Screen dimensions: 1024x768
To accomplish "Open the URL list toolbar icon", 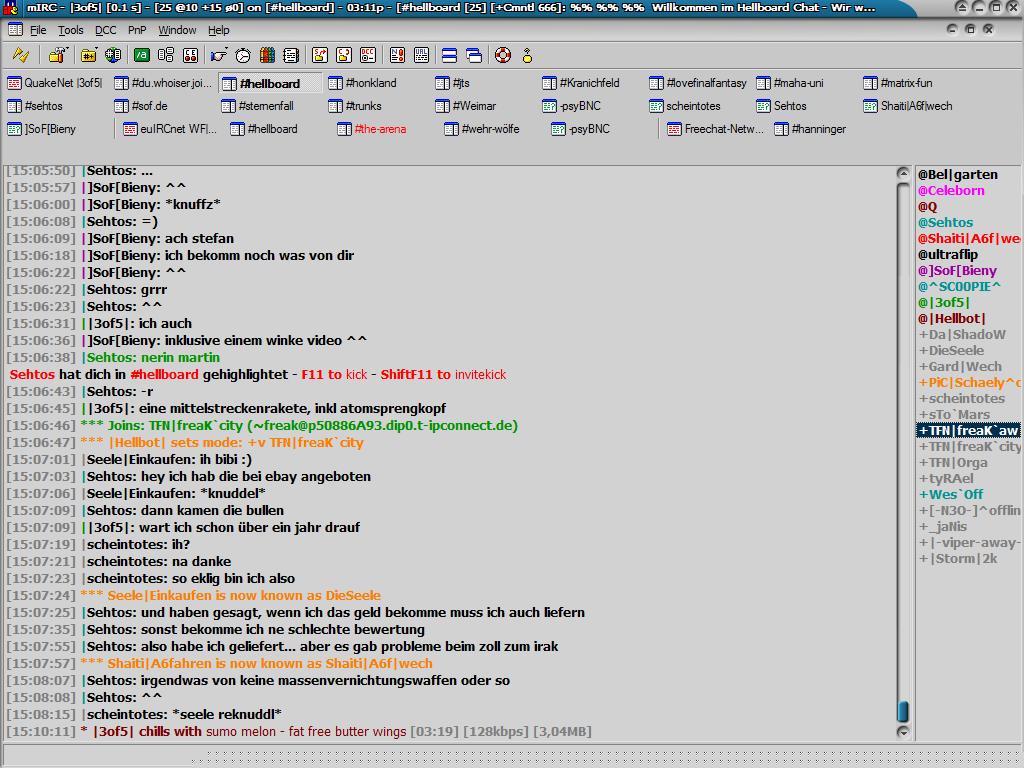I will point(421,55).
